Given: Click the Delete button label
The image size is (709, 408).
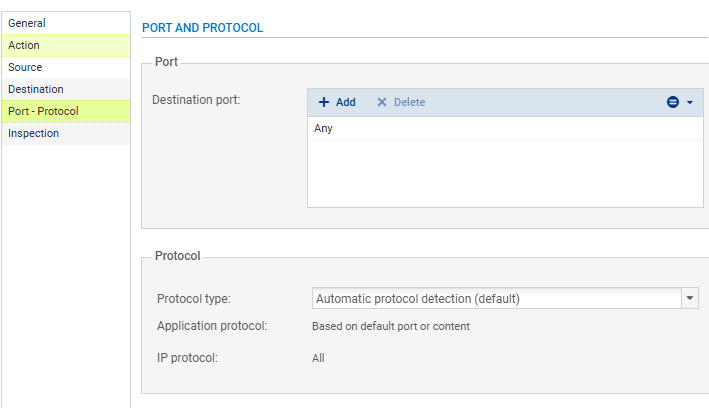Looking at the screenshot, I should tap(409, 102).
